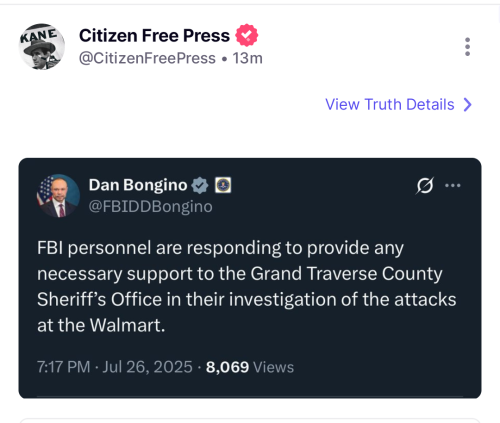Click the KANE hat avatar image

pyautogui.click(x=42, y=47)
